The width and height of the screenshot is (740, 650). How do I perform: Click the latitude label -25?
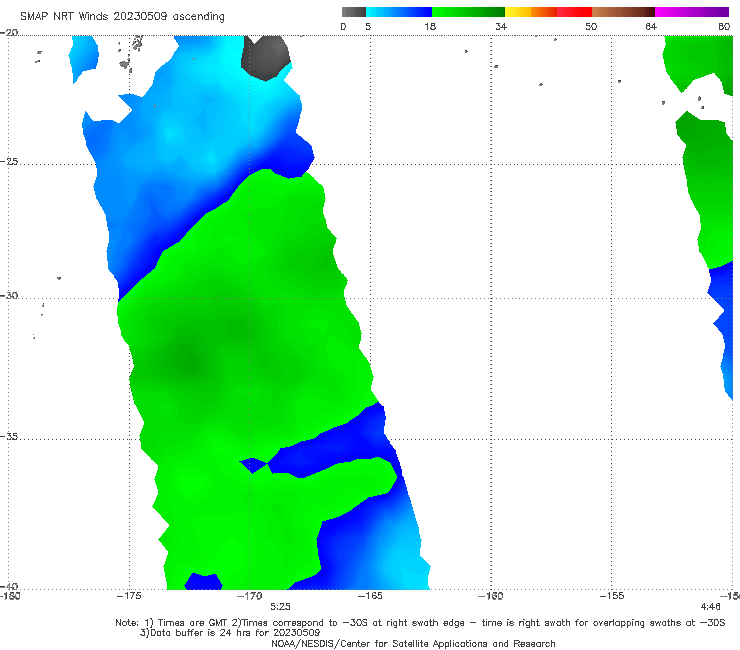click(x=9, y=161)
